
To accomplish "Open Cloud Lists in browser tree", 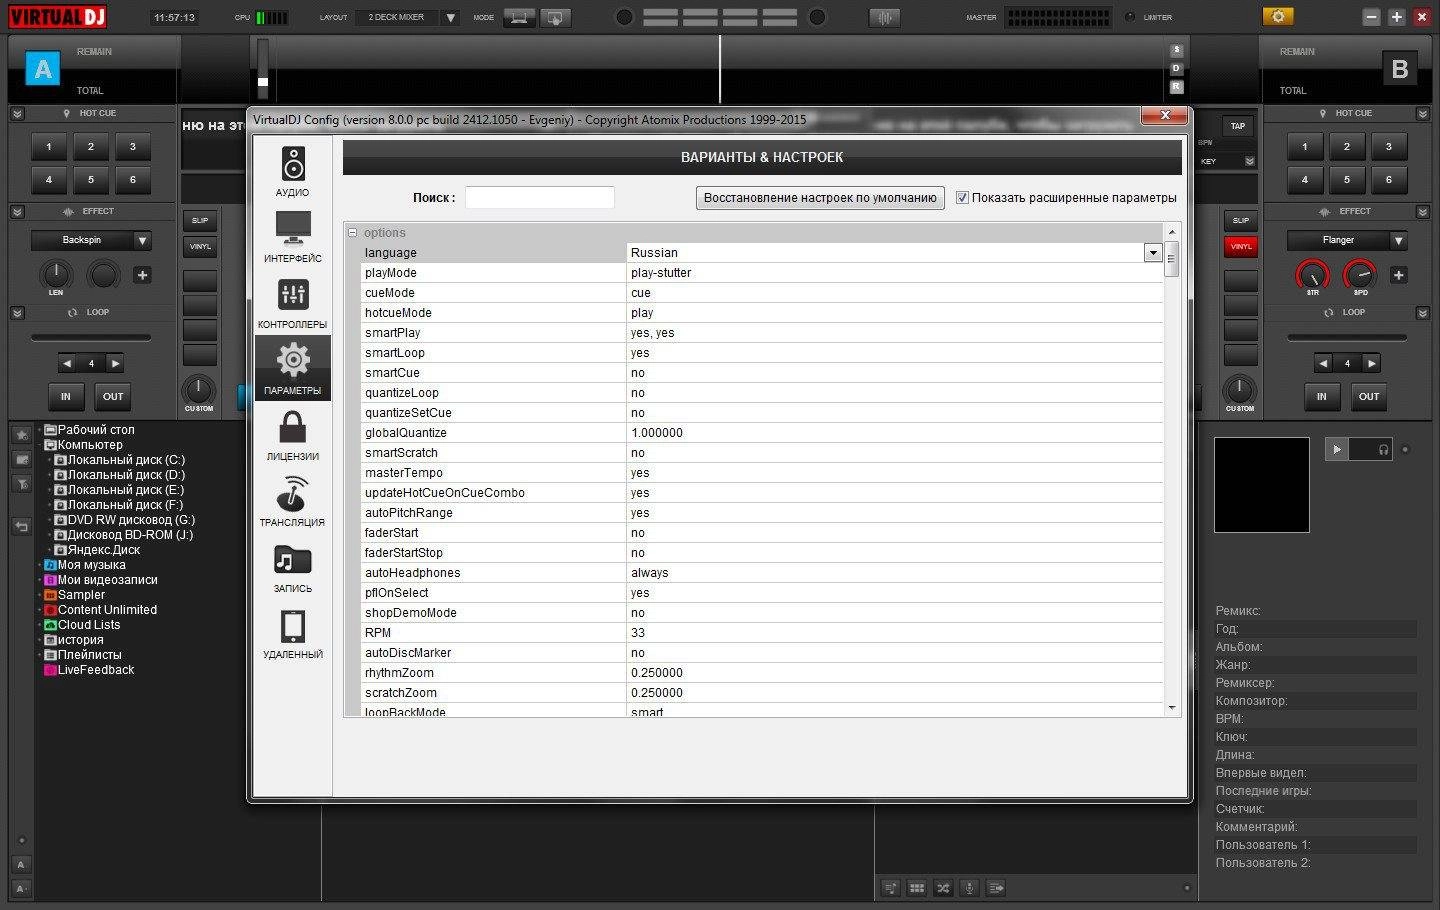I will 89,625.
